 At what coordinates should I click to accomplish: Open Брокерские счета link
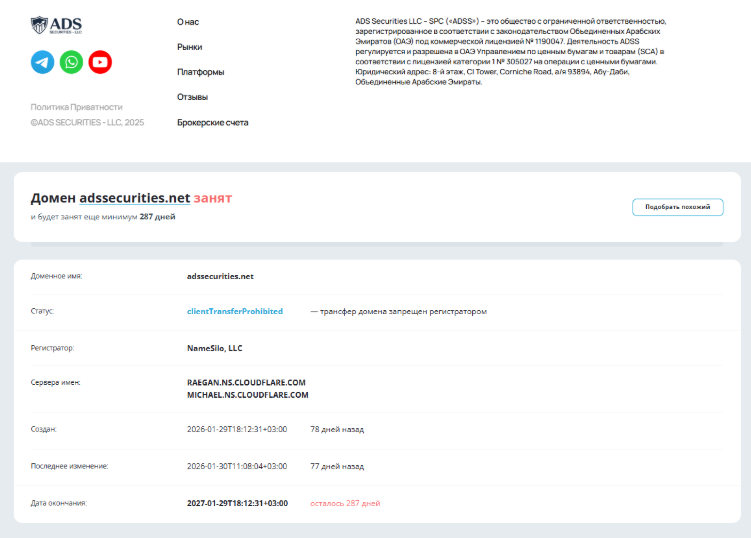pos(213,123)
